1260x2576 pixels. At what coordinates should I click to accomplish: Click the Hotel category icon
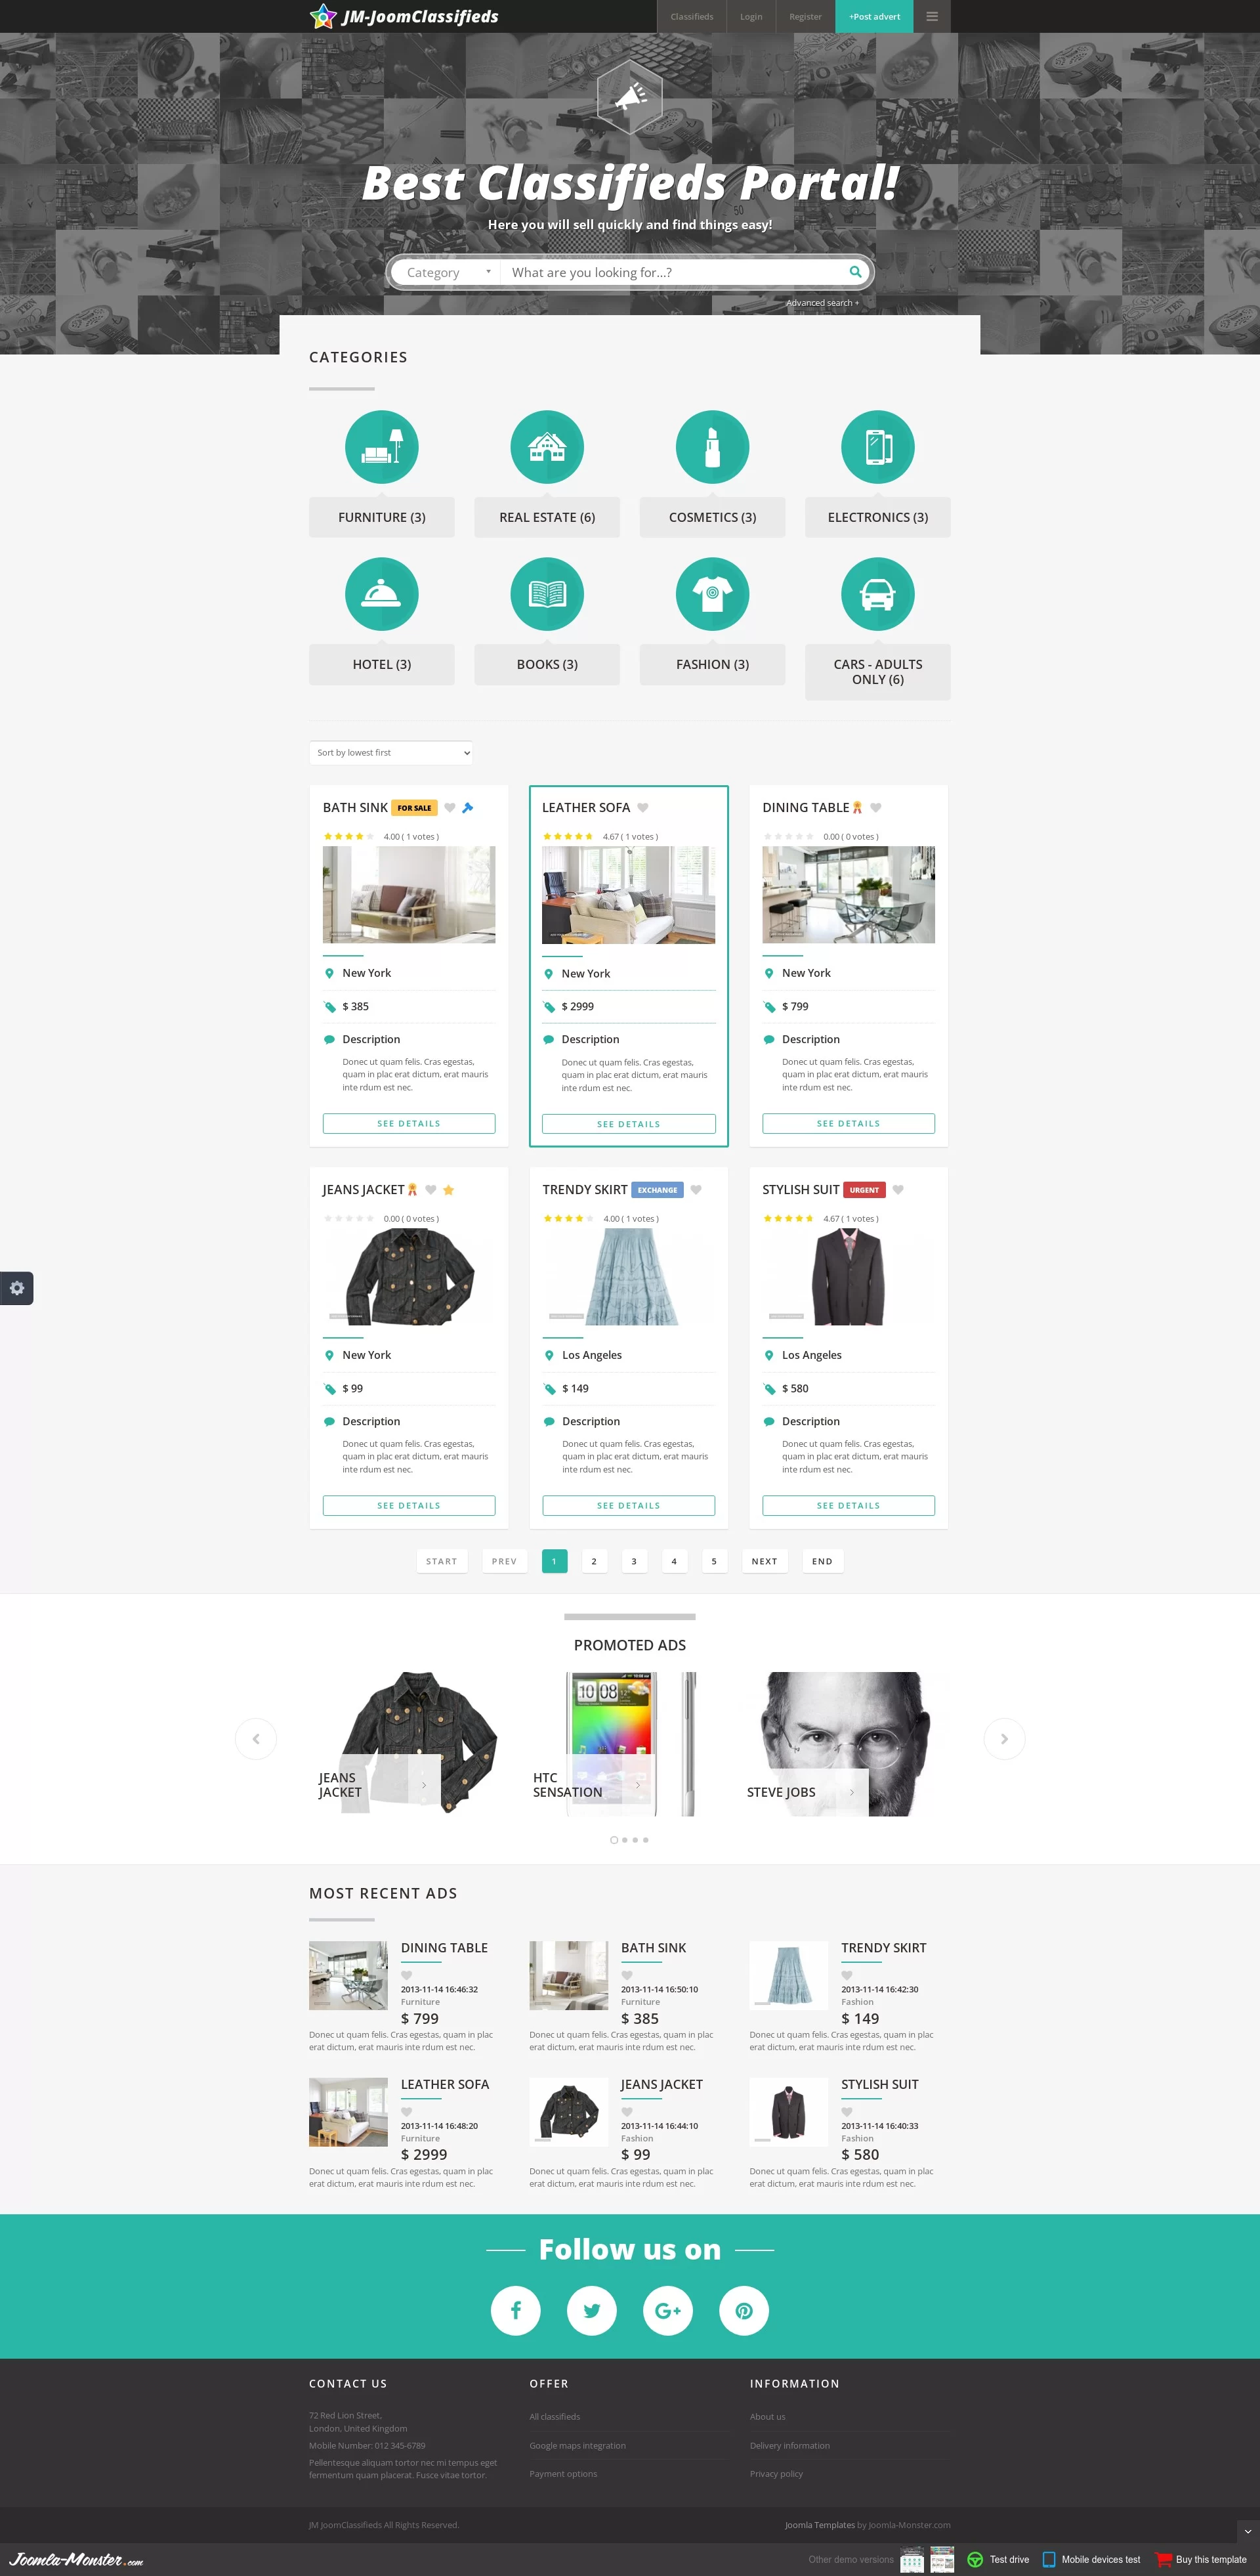(381, 596)
